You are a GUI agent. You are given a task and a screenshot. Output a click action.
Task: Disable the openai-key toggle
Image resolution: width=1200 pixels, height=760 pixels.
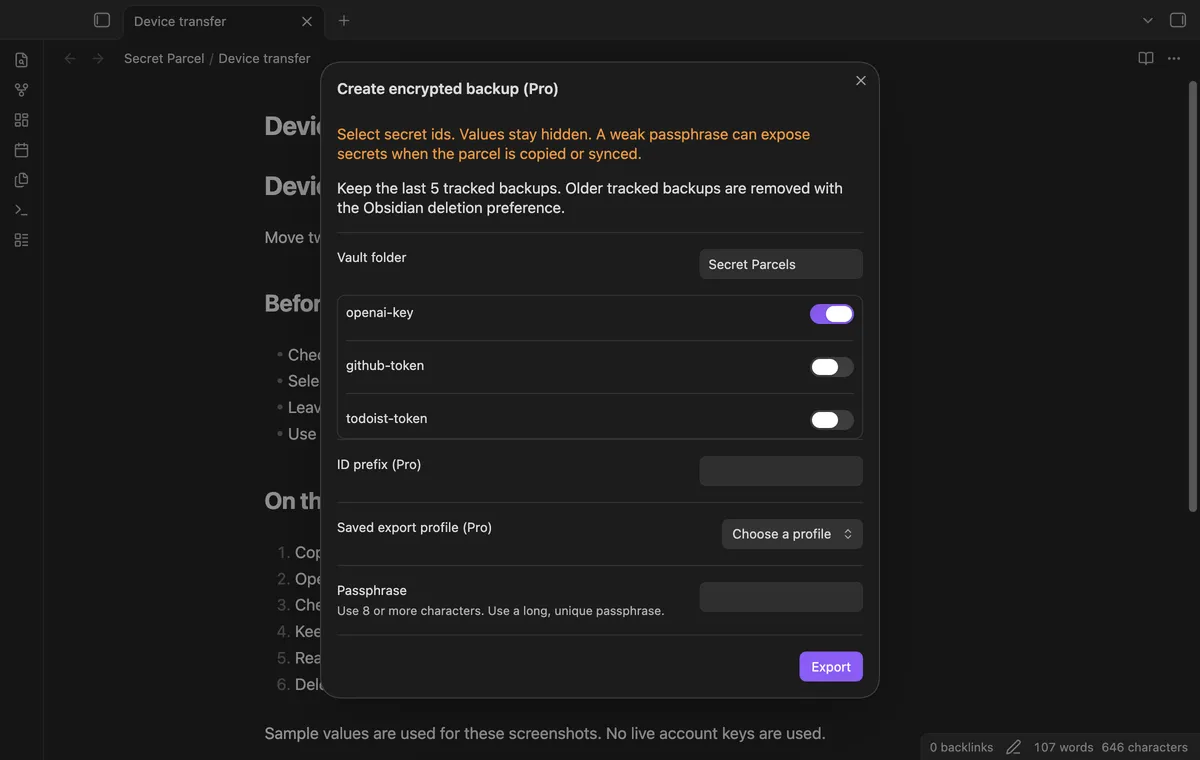tap(832, 314)
